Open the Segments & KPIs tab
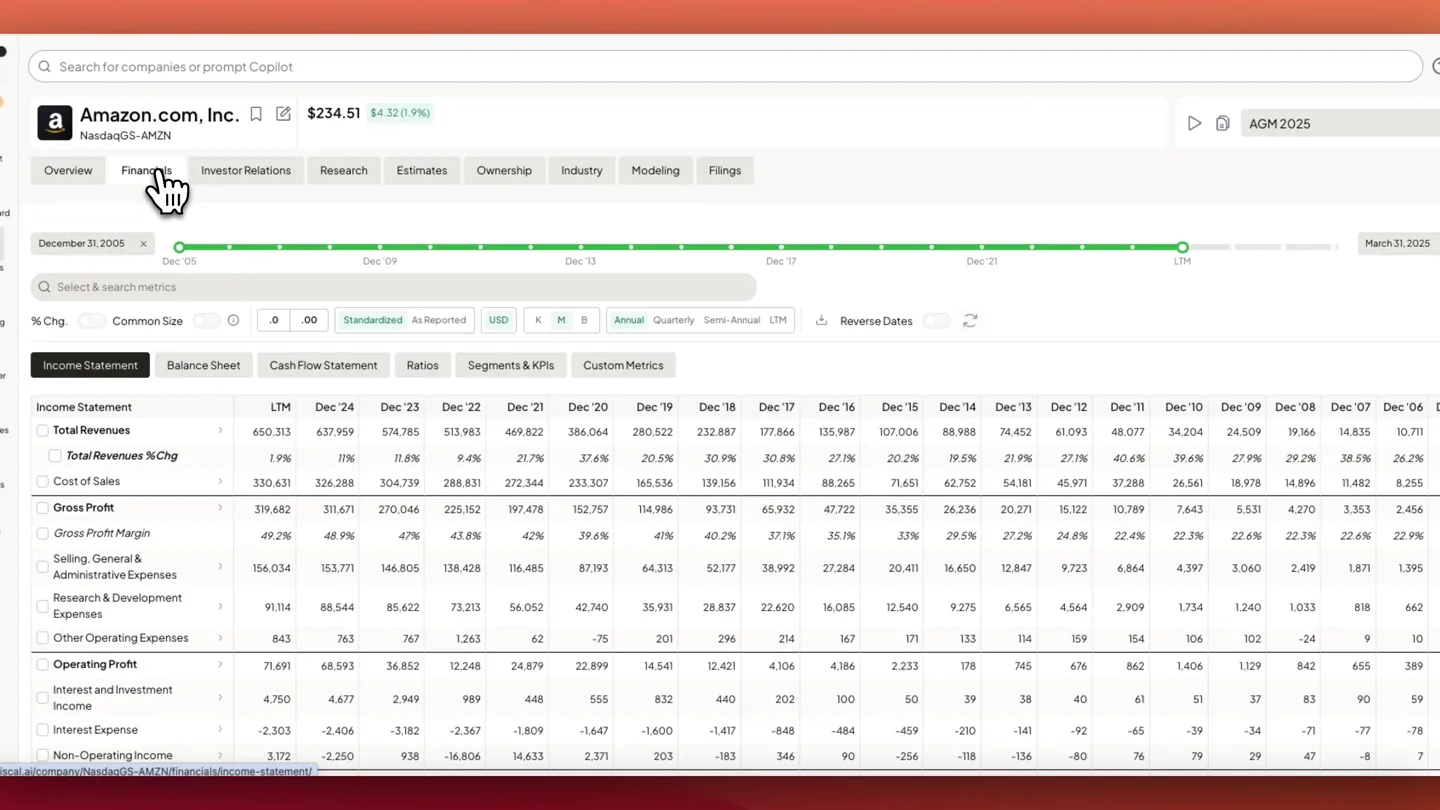 pos(511,366)
